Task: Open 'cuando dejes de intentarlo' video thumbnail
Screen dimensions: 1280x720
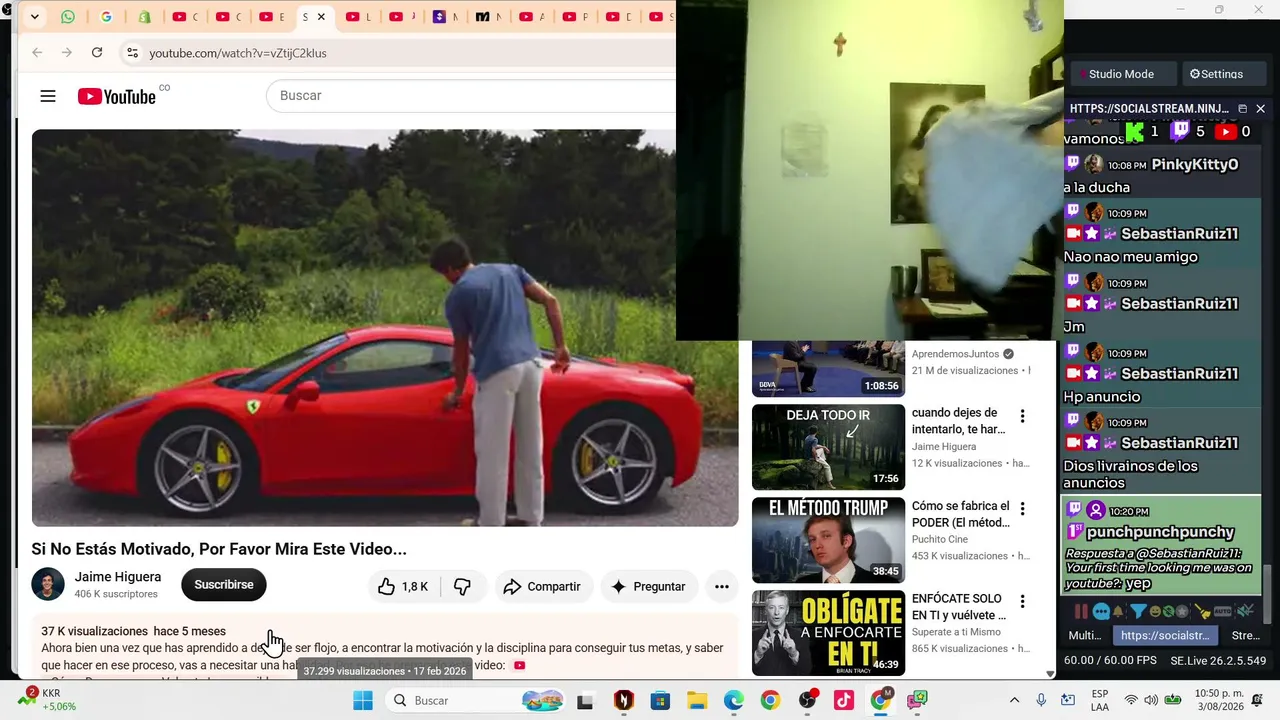Action: pos(828,447)
